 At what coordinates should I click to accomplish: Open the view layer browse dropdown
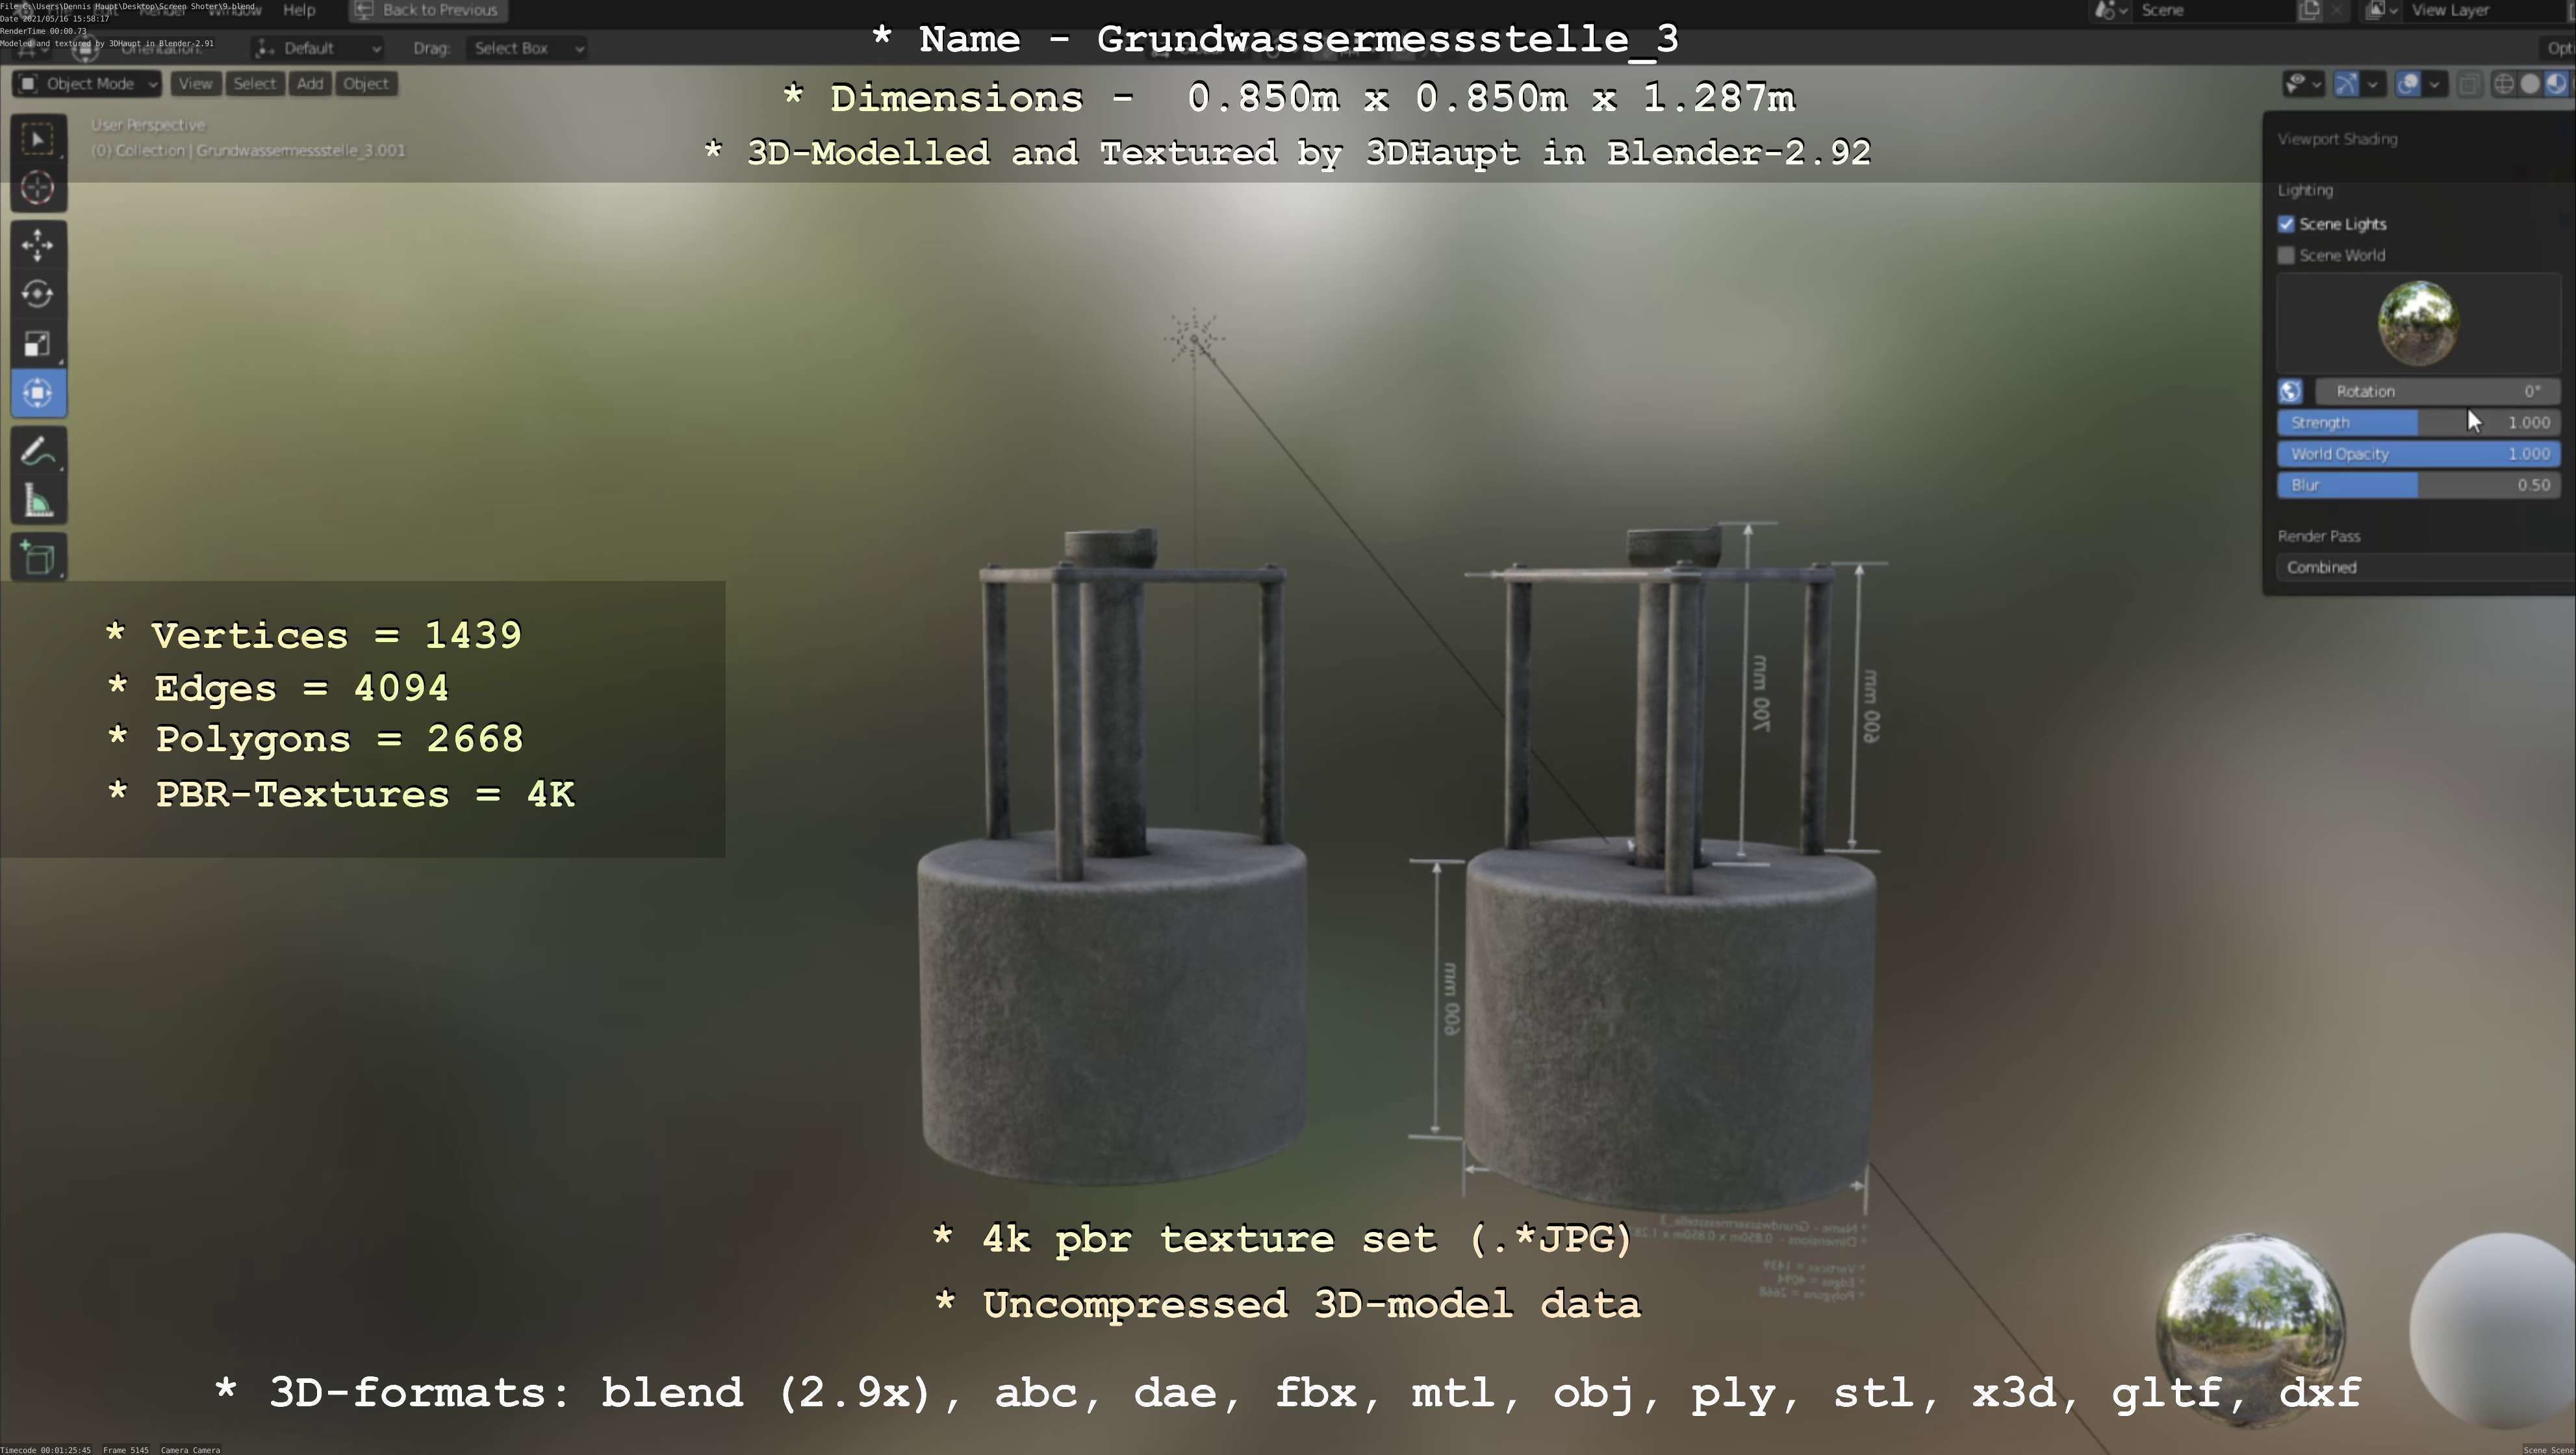2382,10
